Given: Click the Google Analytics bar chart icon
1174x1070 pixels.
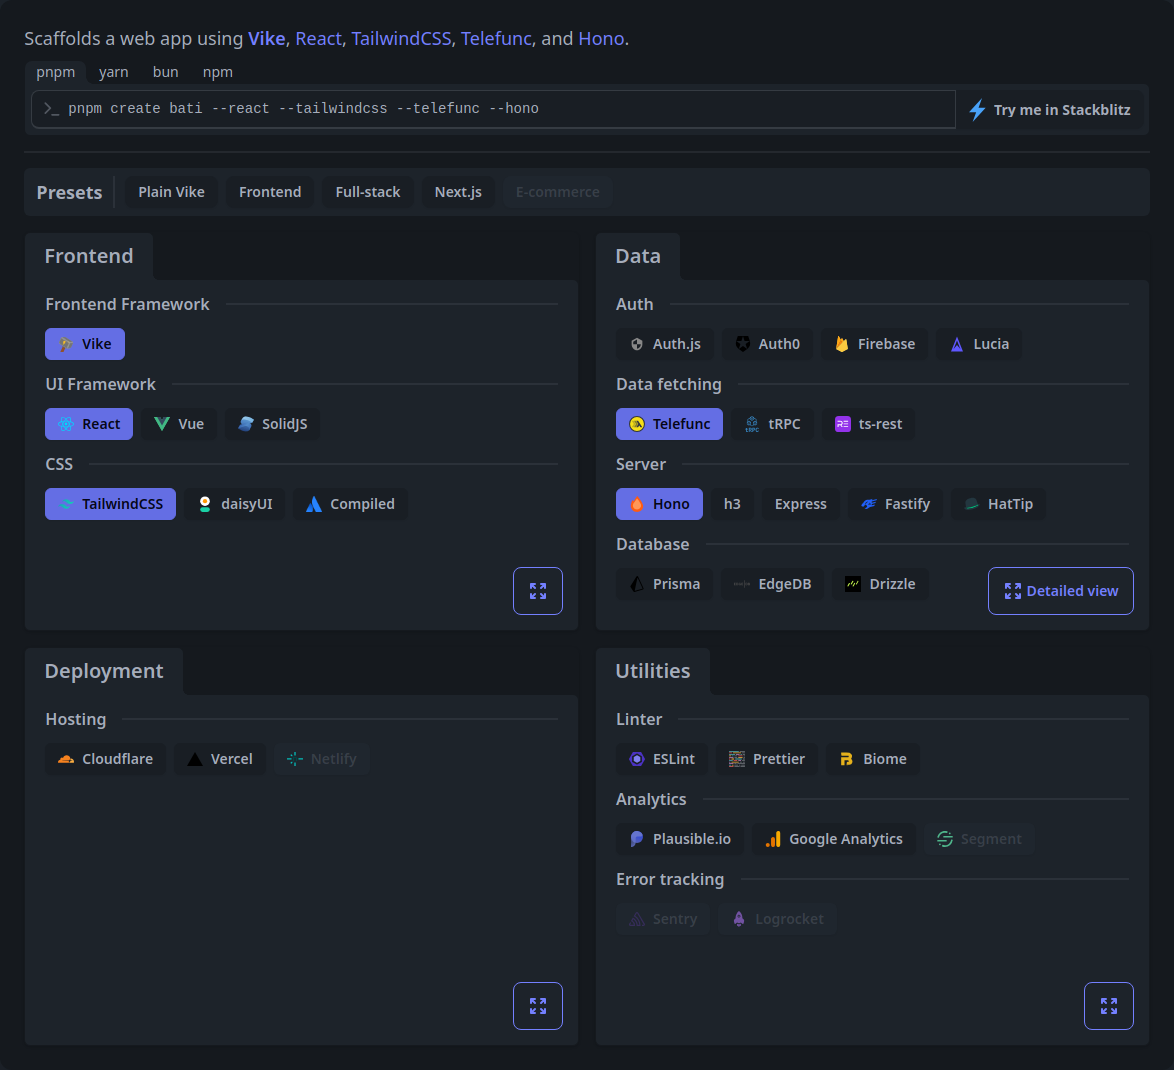Looking at the screenshot, I should click(773, 839).
